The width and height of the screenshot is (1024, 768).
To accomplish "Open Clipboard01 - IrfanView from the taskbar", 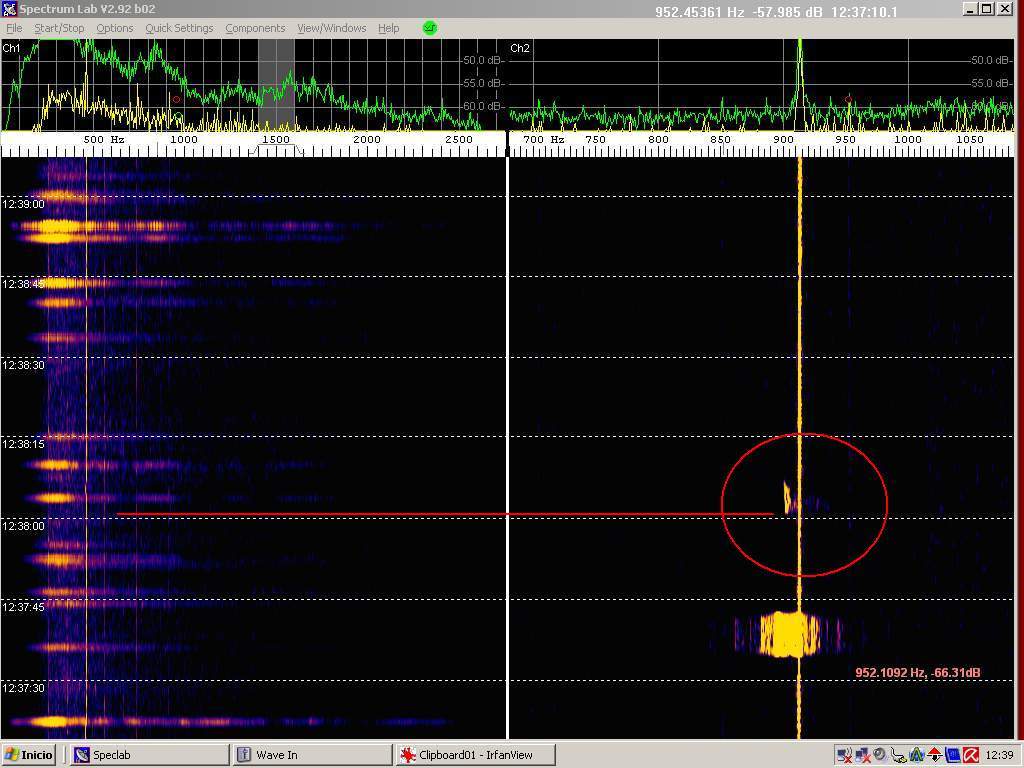I will pos(475,755).
